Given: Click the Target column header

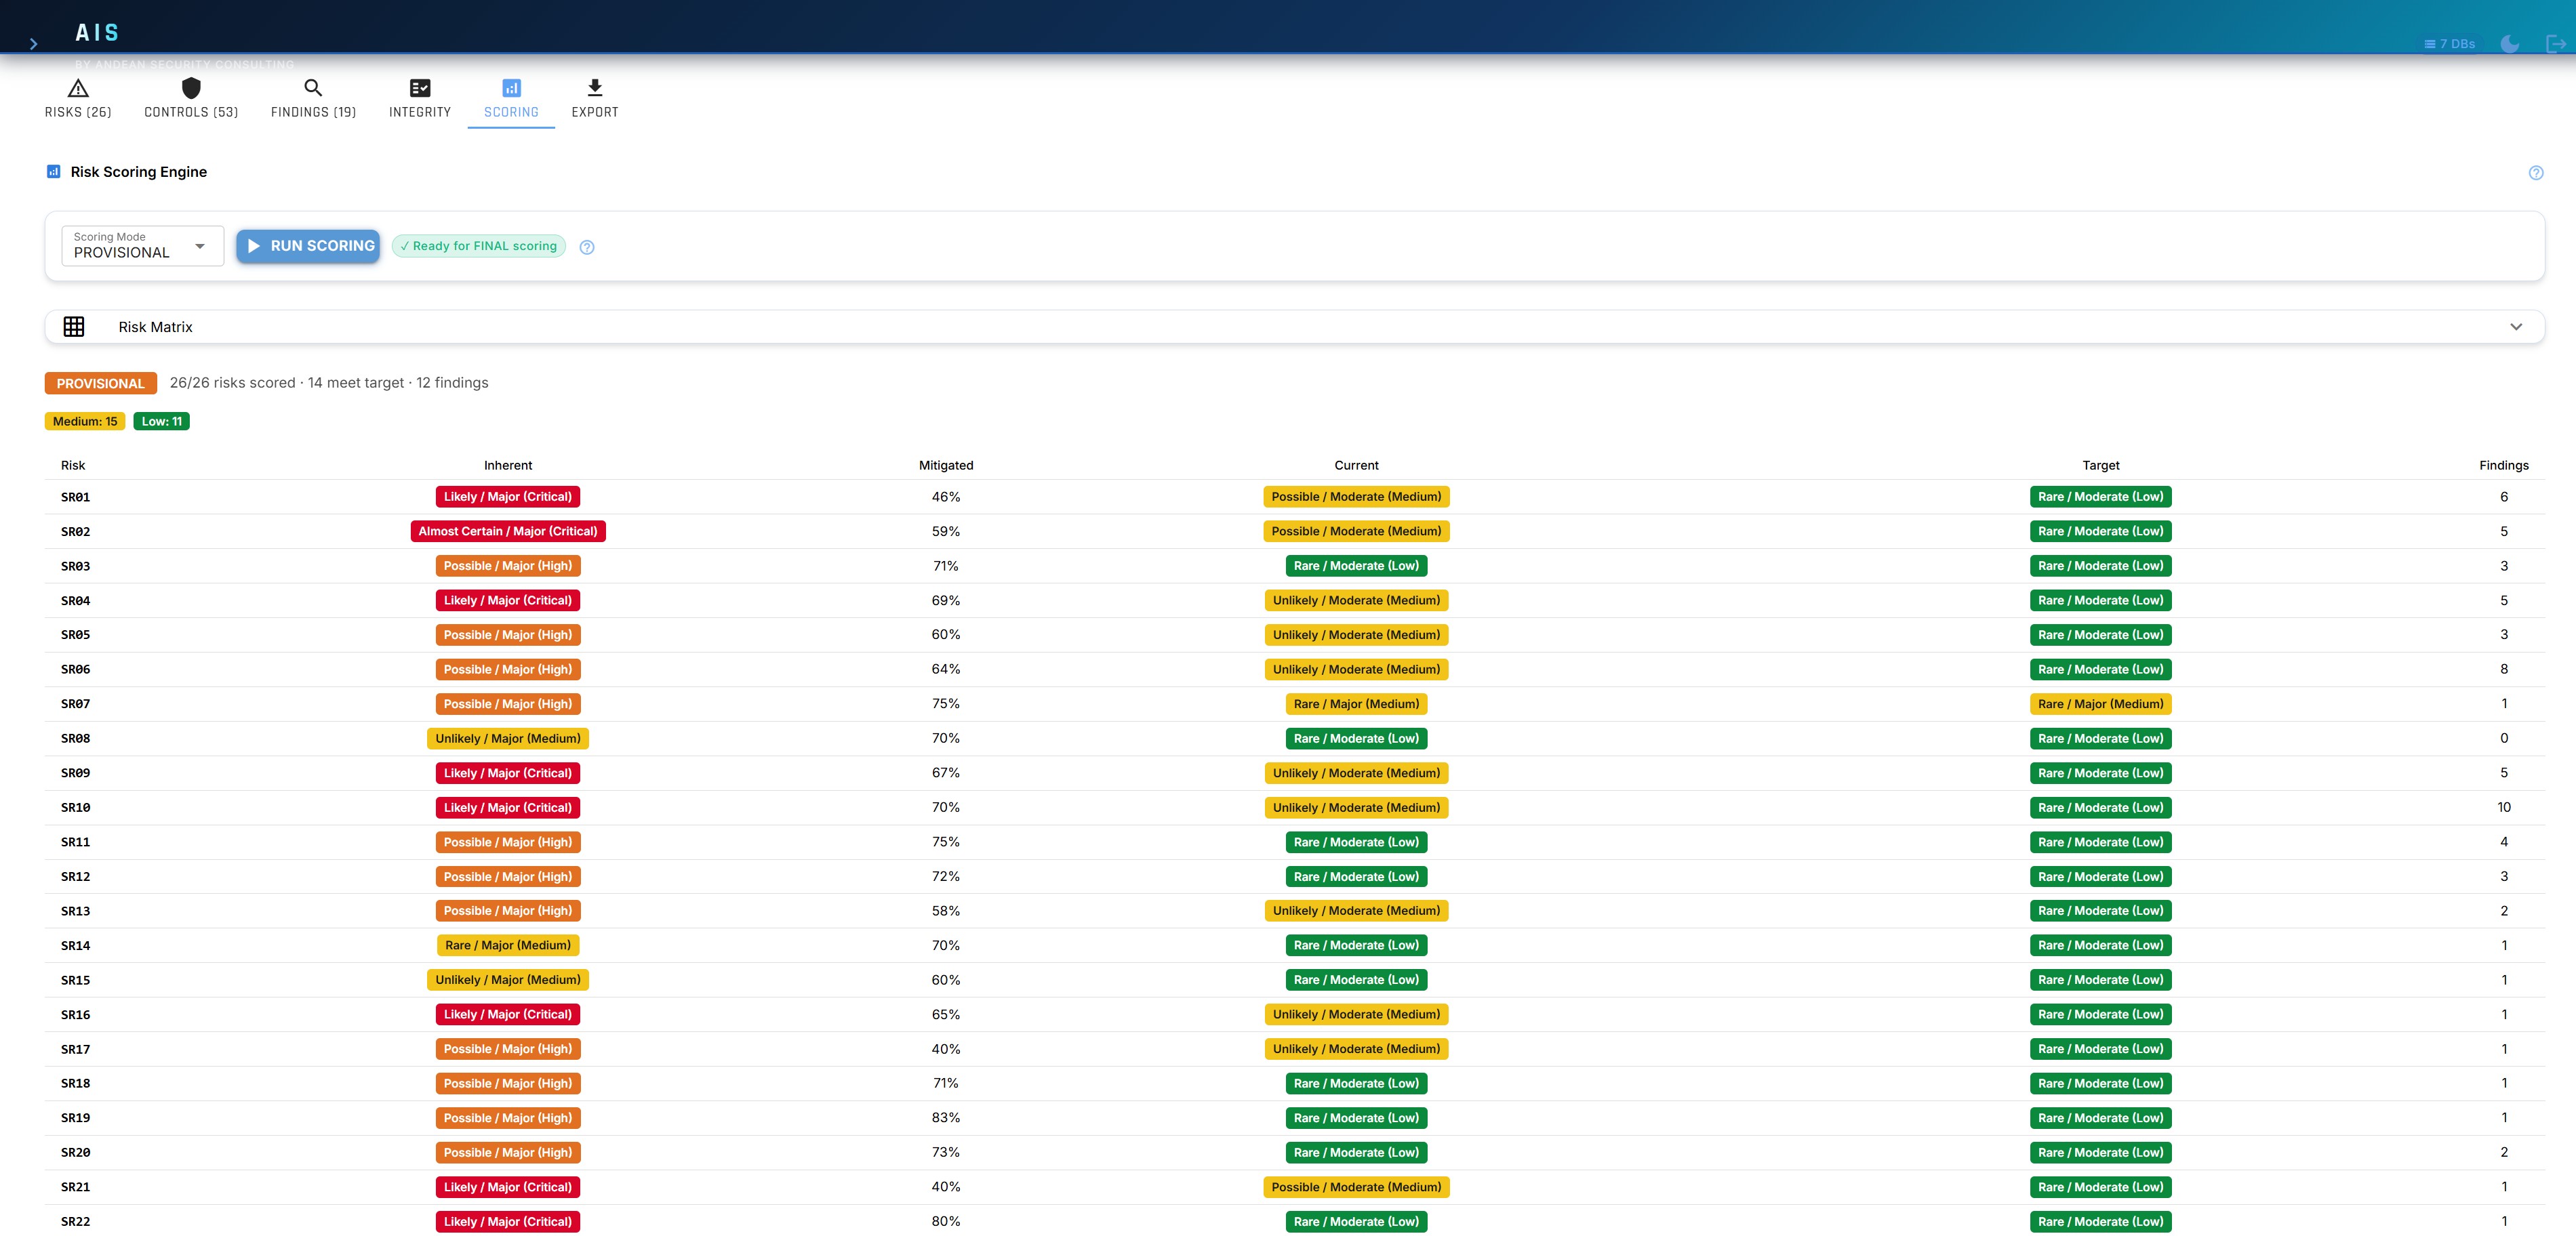Looking at the screenshot, I should pyautogui.click(x=2101, y=466).
